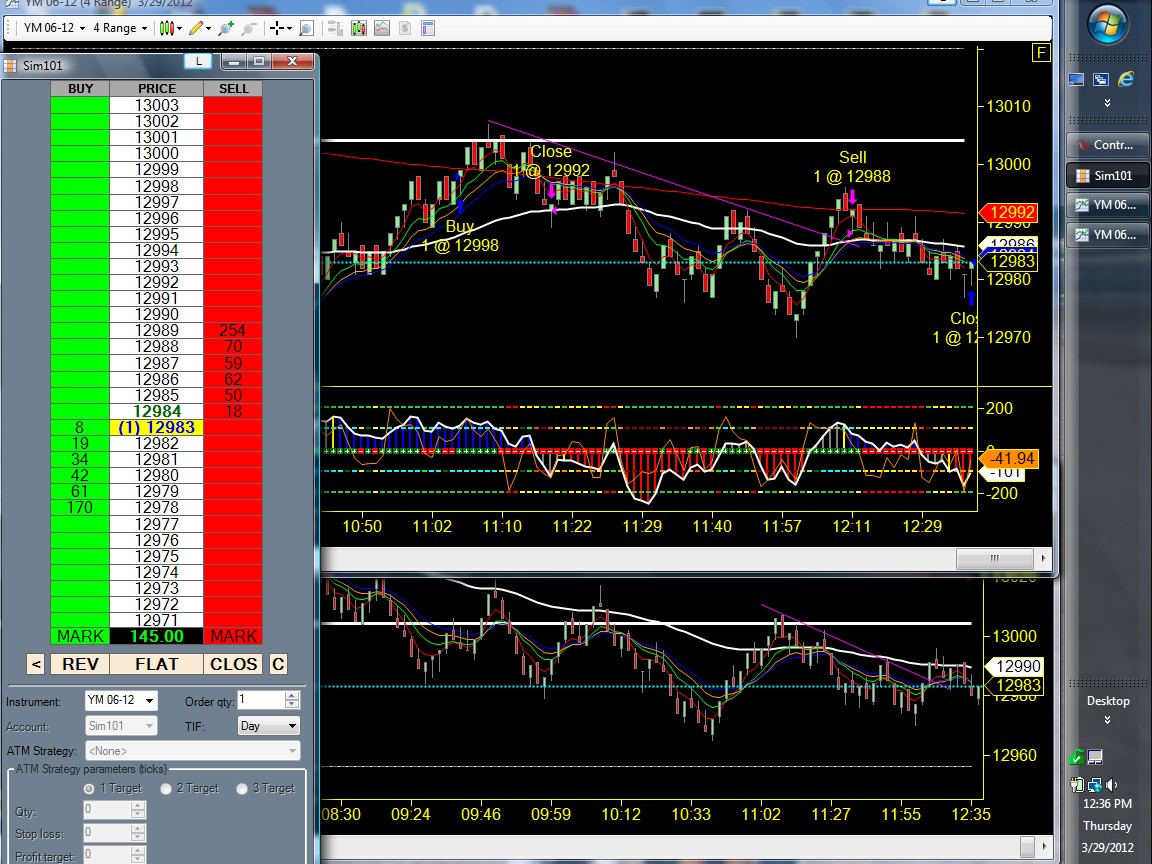Select the 2 Target radio button
Viewport: 1152px width, 864px height.
166,788
